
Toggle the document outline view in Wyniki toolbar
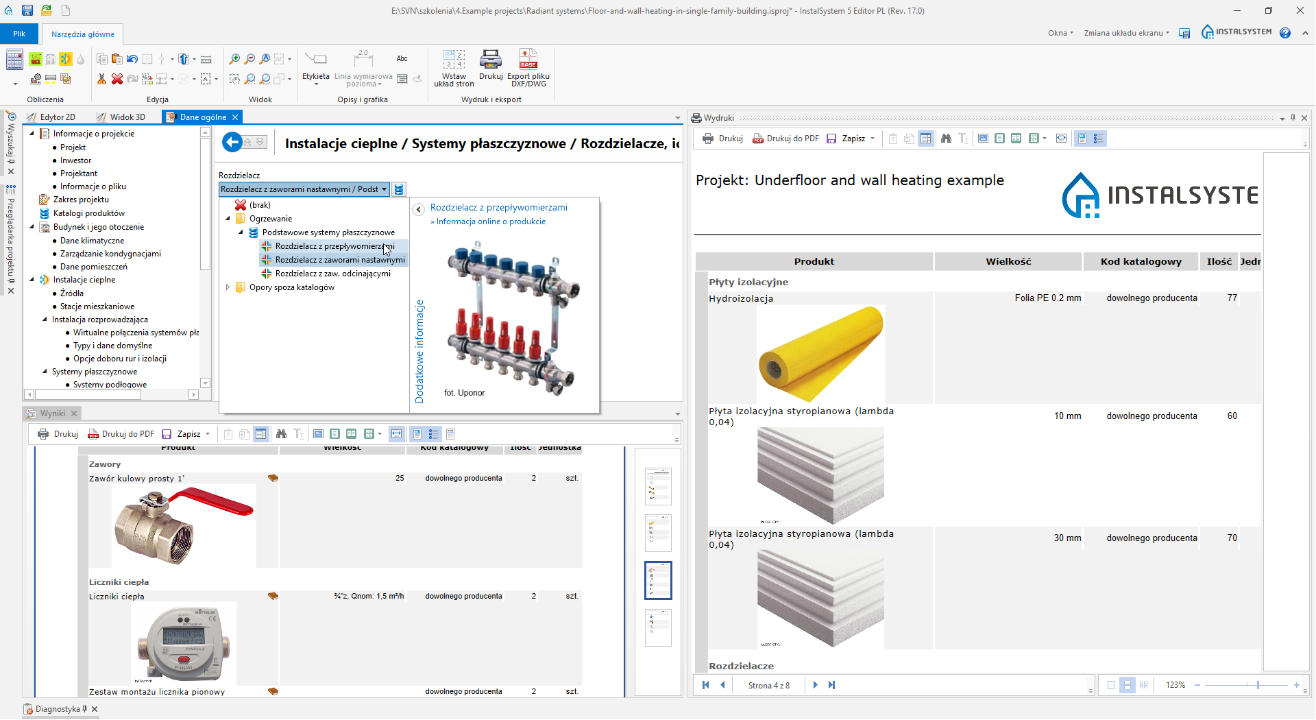[433, 434]
